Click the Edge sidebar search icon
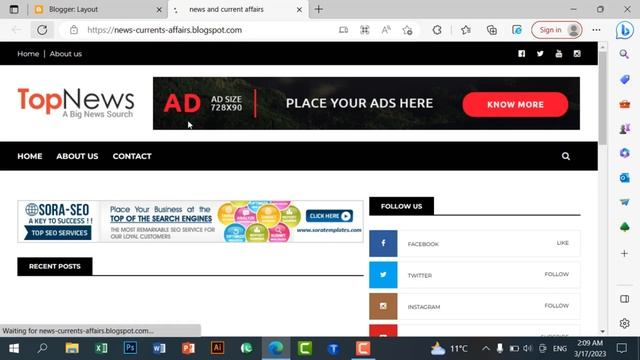 624,54
